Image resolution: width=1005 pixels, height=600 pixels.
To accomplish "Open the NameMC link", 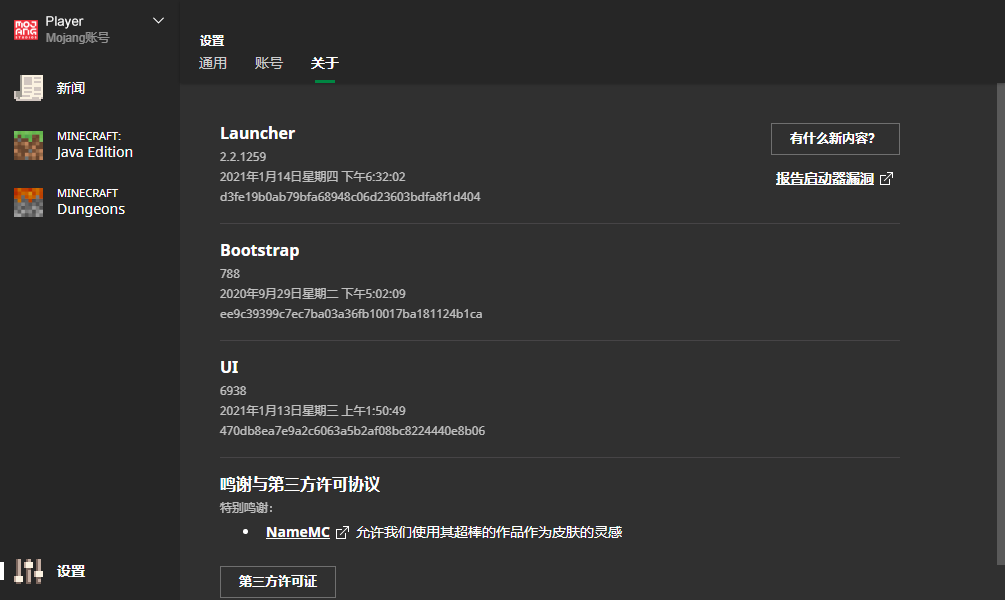I will [297, 532].
